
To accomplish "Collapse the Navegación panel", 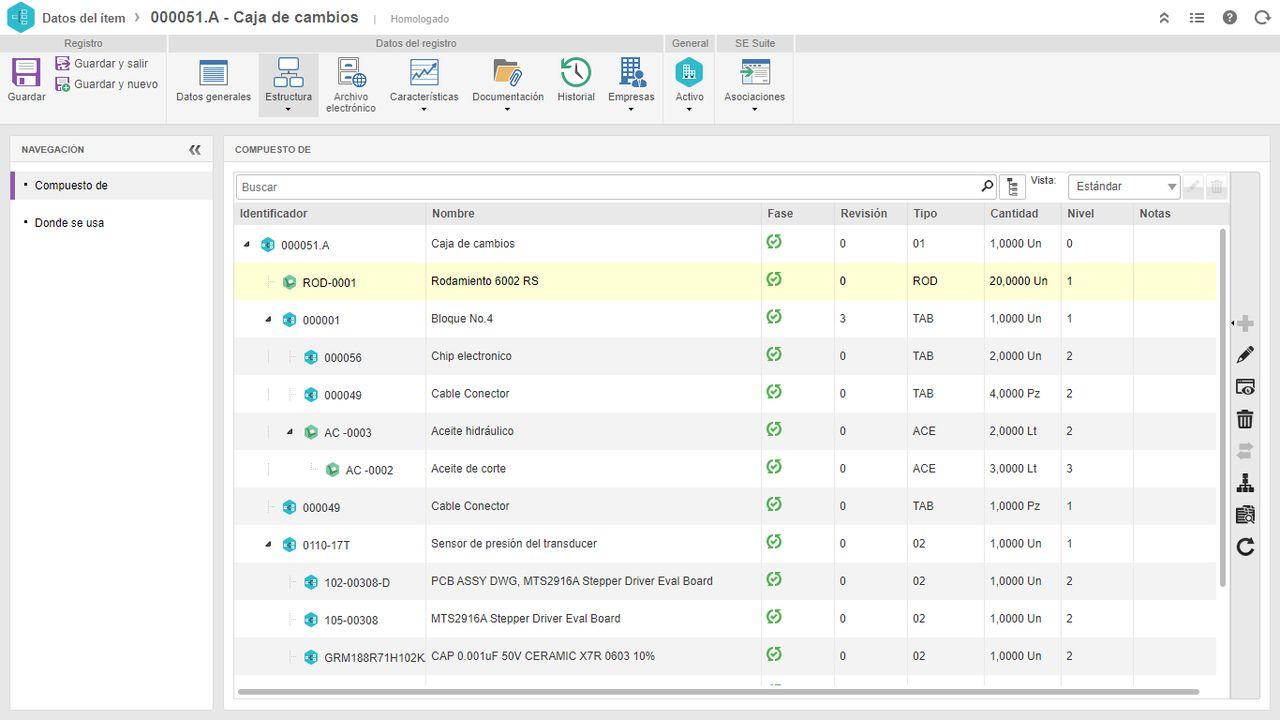I will click(195, 150).
